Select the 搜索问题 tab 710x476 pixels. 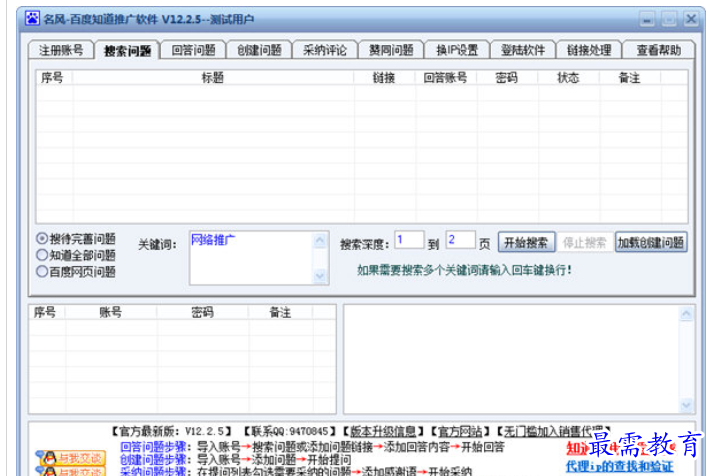pos(127,51)
